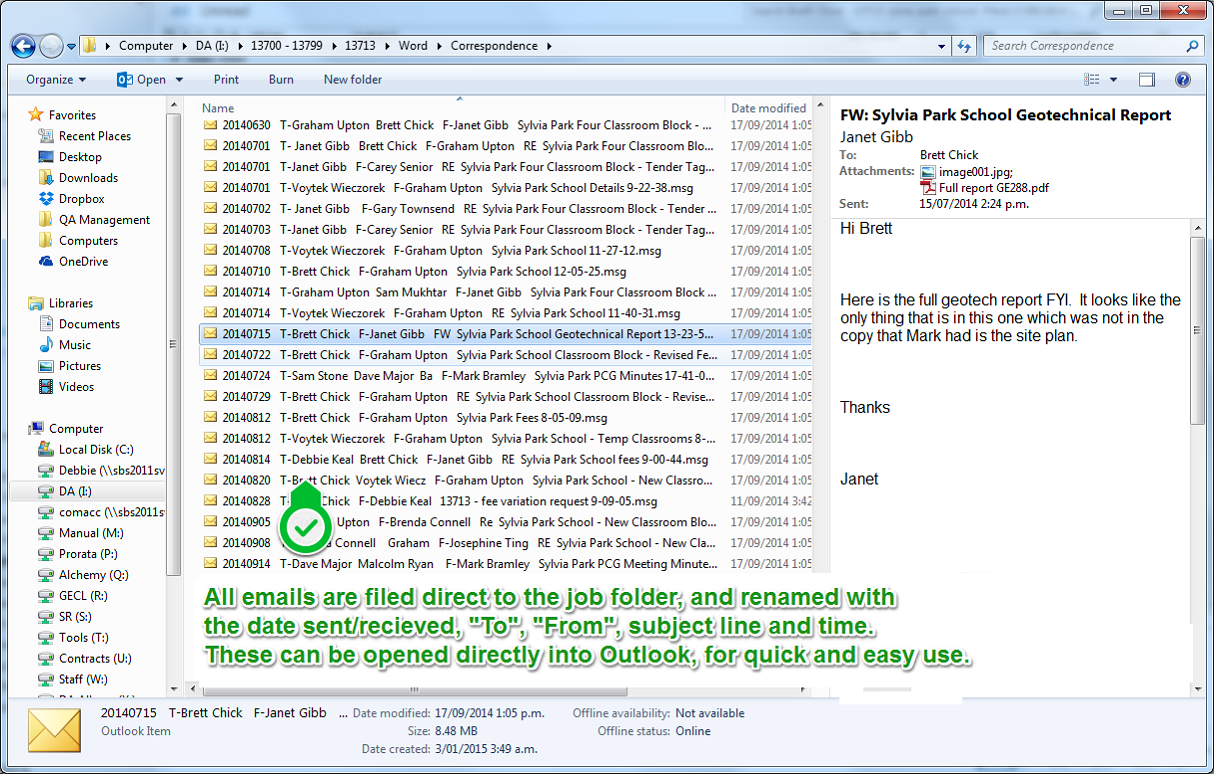
Task: Expand the change view options arrow
Action: pos(1114,80)
